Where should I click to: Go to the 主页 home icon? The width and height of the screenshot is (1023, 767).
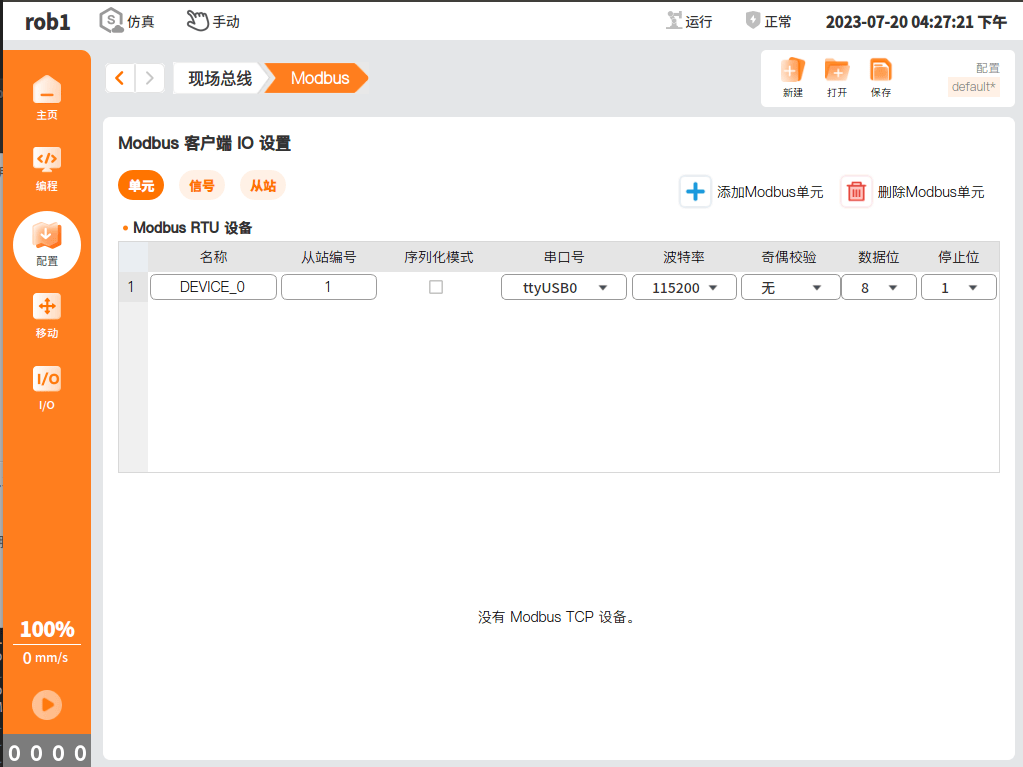tap(47, 90)
